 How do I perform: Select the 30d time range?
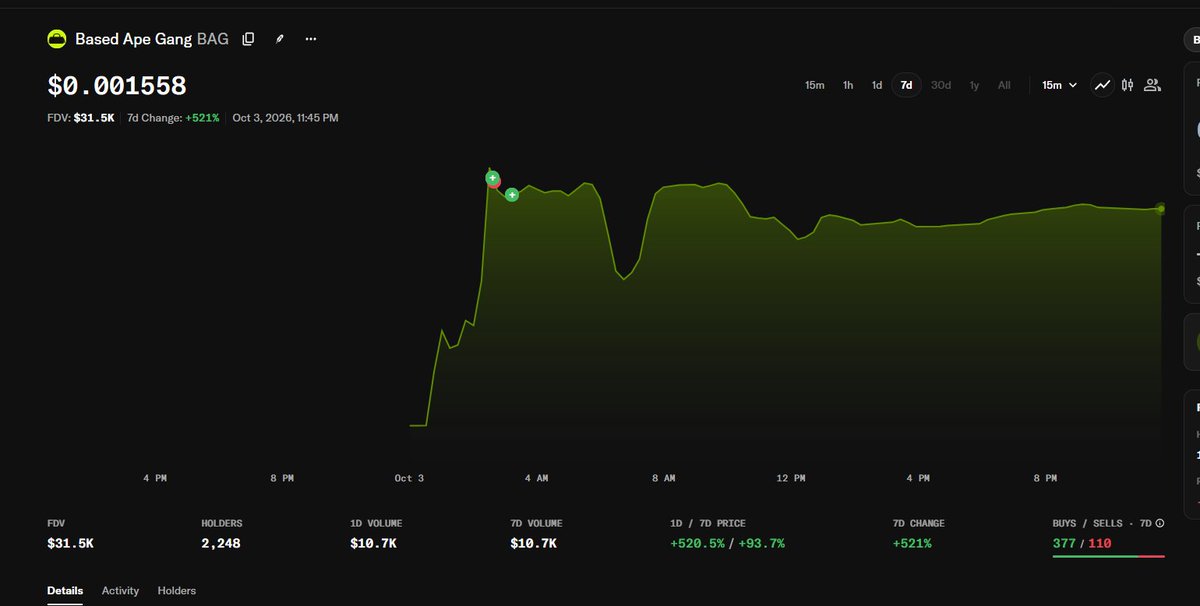click(941, 85)
